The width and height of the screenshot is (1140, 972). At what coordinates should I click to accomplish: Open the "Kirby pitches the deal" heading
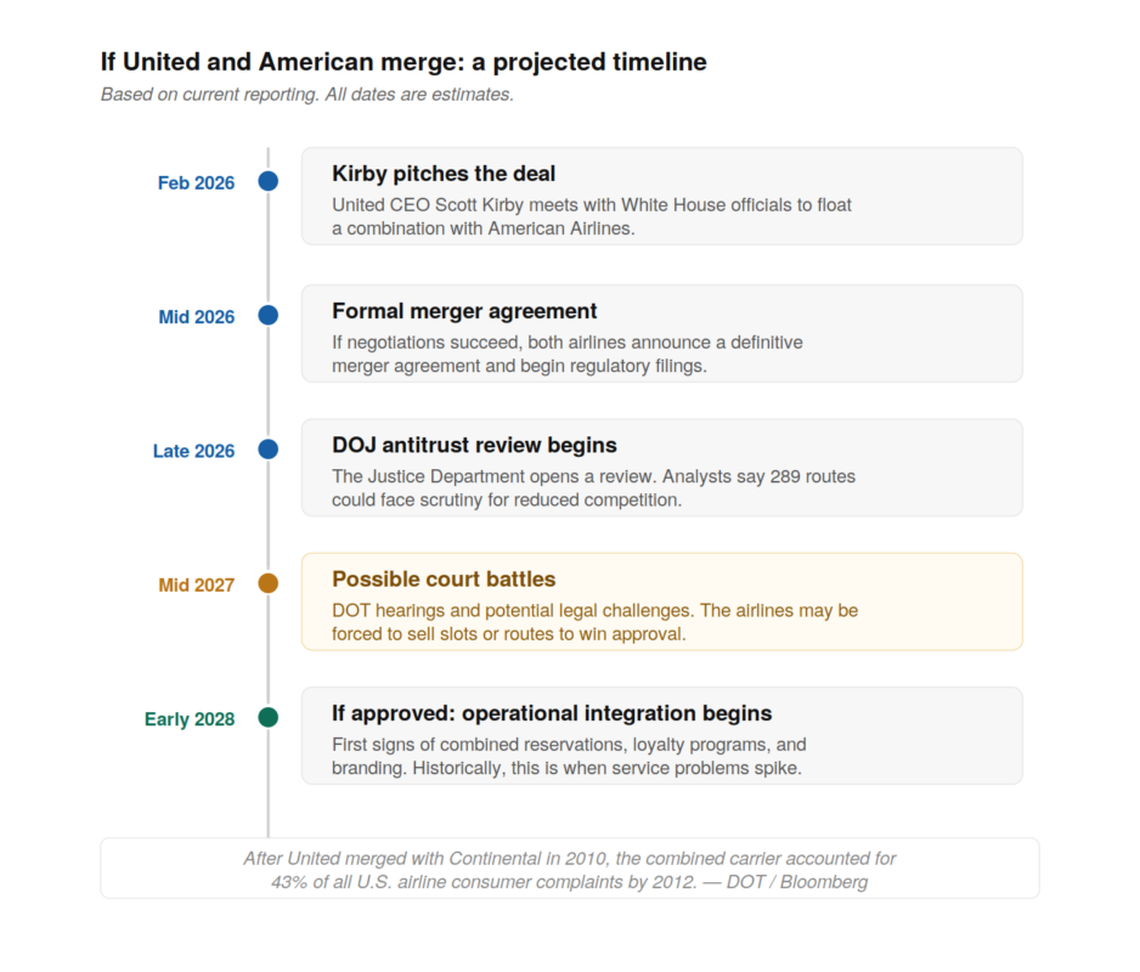(443, 174)
